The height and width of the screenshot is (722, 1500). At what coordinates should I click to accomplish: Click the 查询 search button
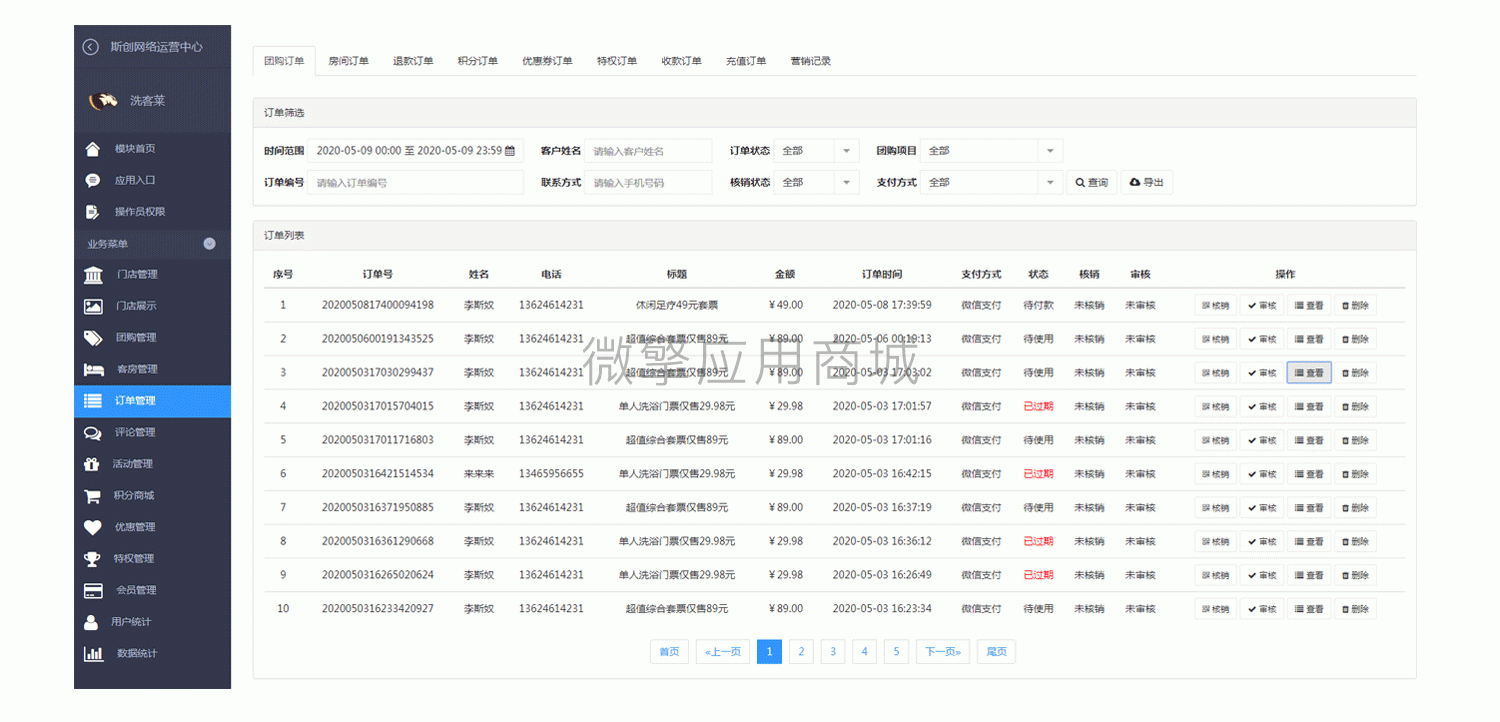[1092, 183]
